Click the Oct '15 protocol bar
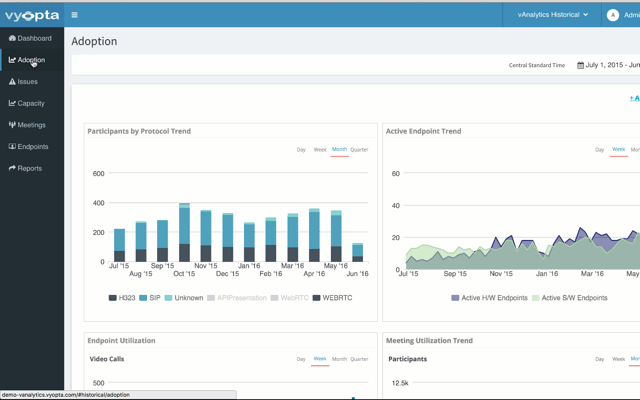The image size is (640, 400). 184,232
